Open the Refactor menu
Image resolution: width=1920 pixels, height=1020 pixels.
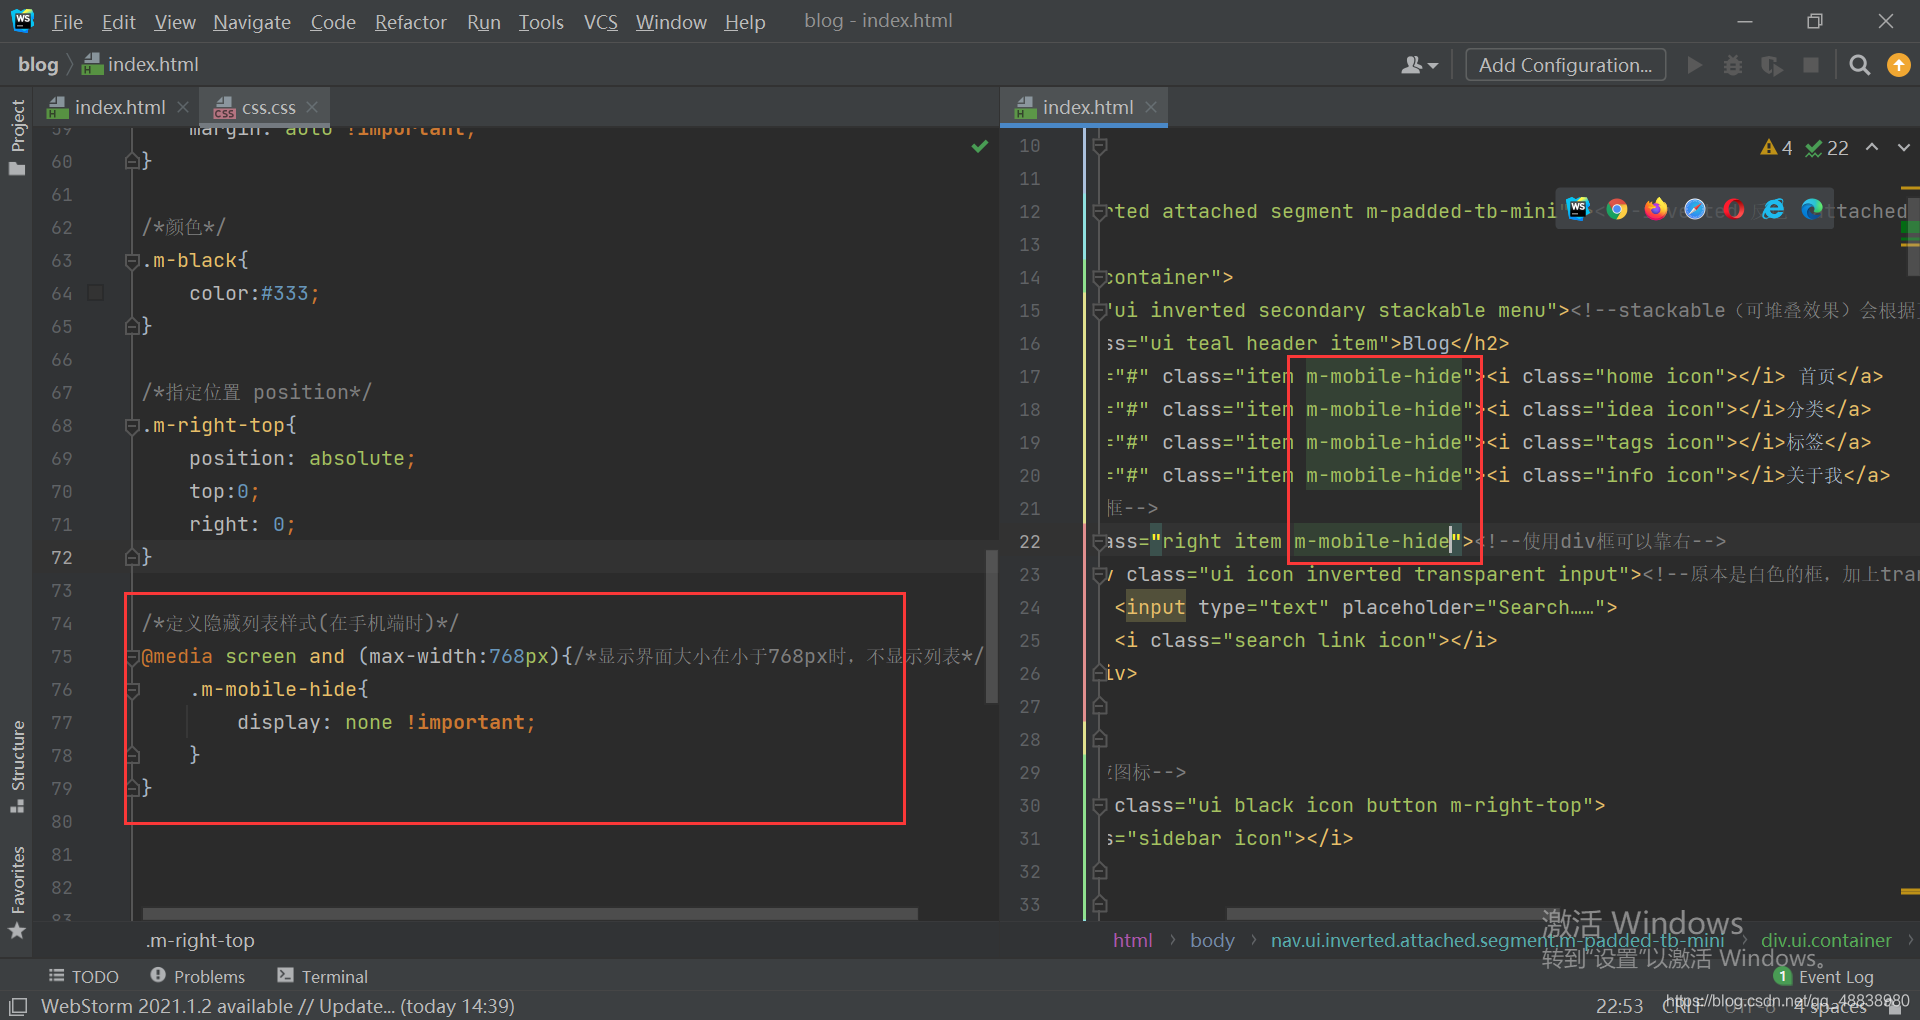point(410,21)
